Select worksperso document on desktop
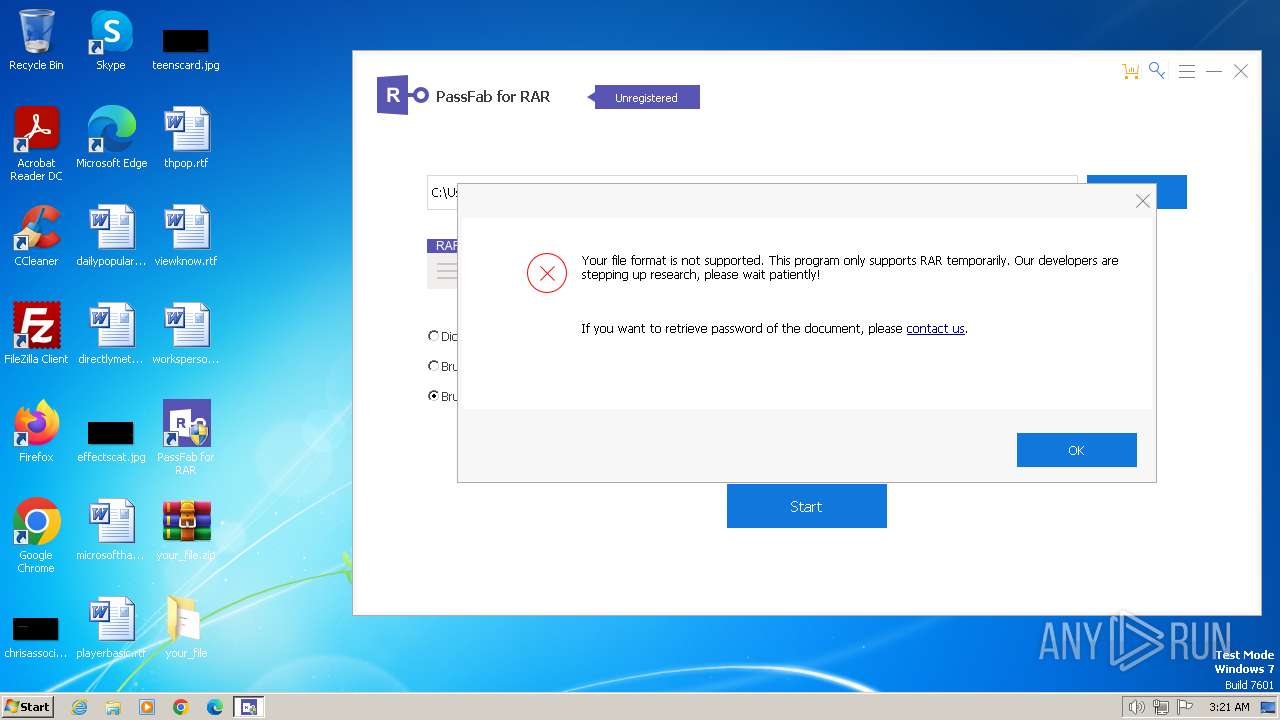1280x720 pixels. point(186,334)
